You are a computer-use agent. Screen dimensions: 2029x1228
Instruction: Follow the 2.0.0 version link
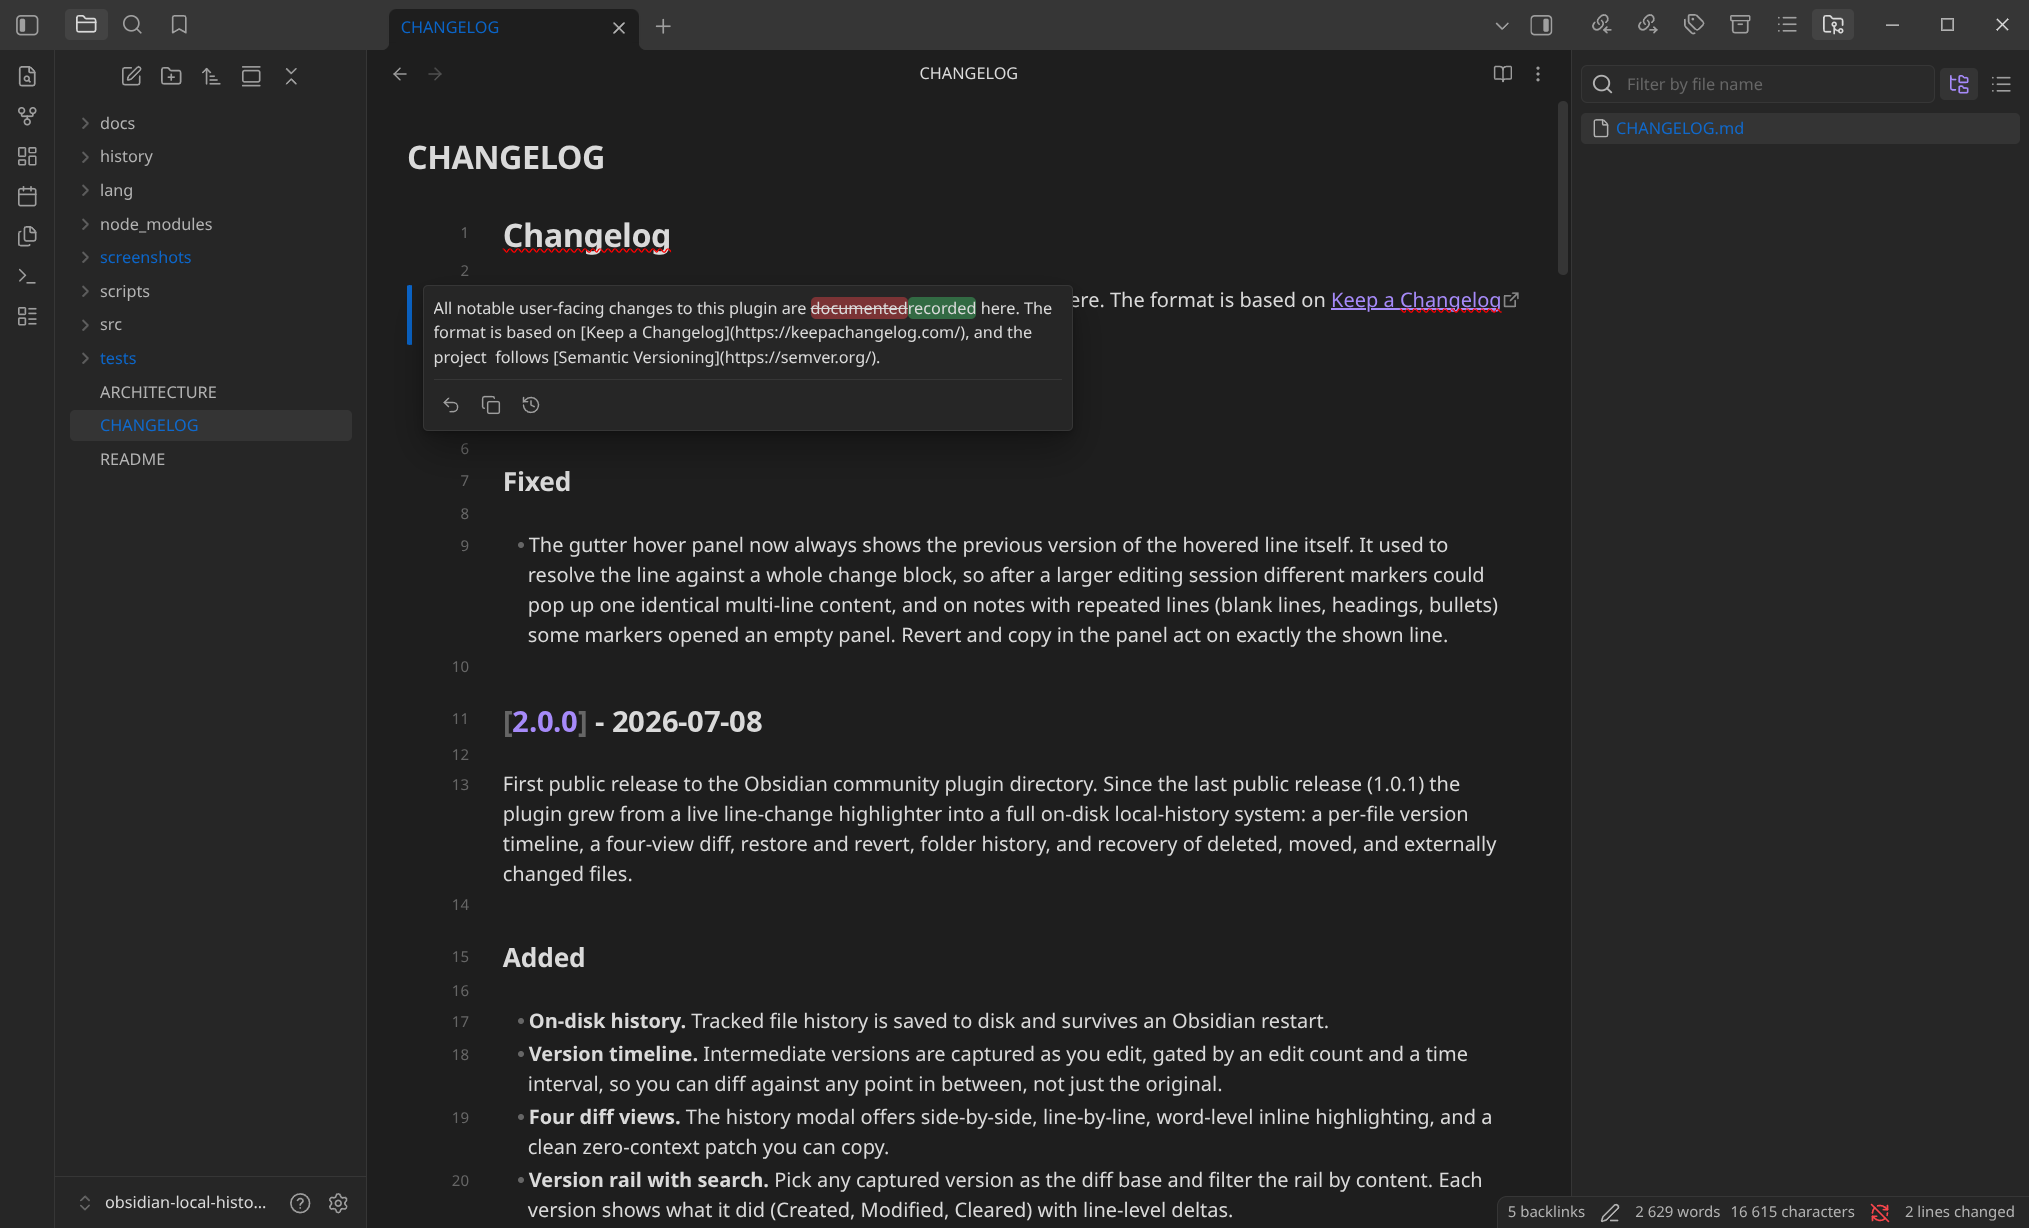click(x=545, y=721)
